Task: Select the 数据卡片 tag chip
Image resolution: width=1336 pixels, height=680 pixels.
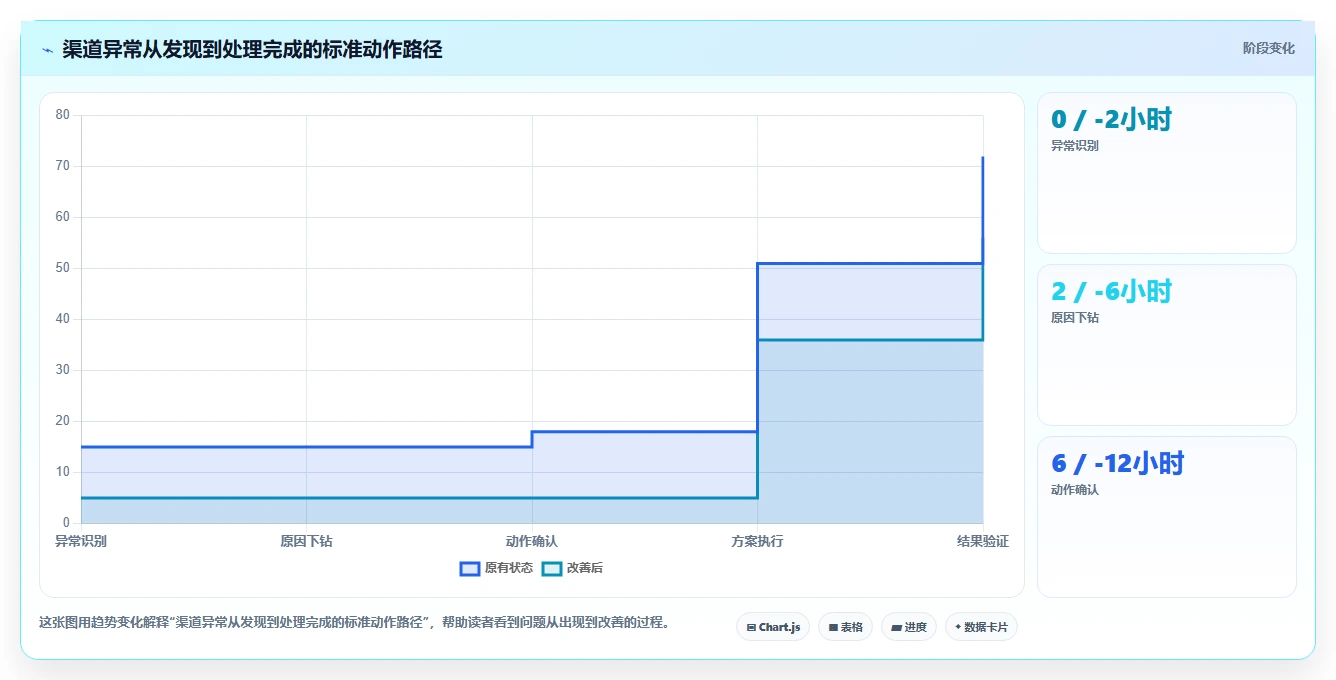Action: coord(981,627)
